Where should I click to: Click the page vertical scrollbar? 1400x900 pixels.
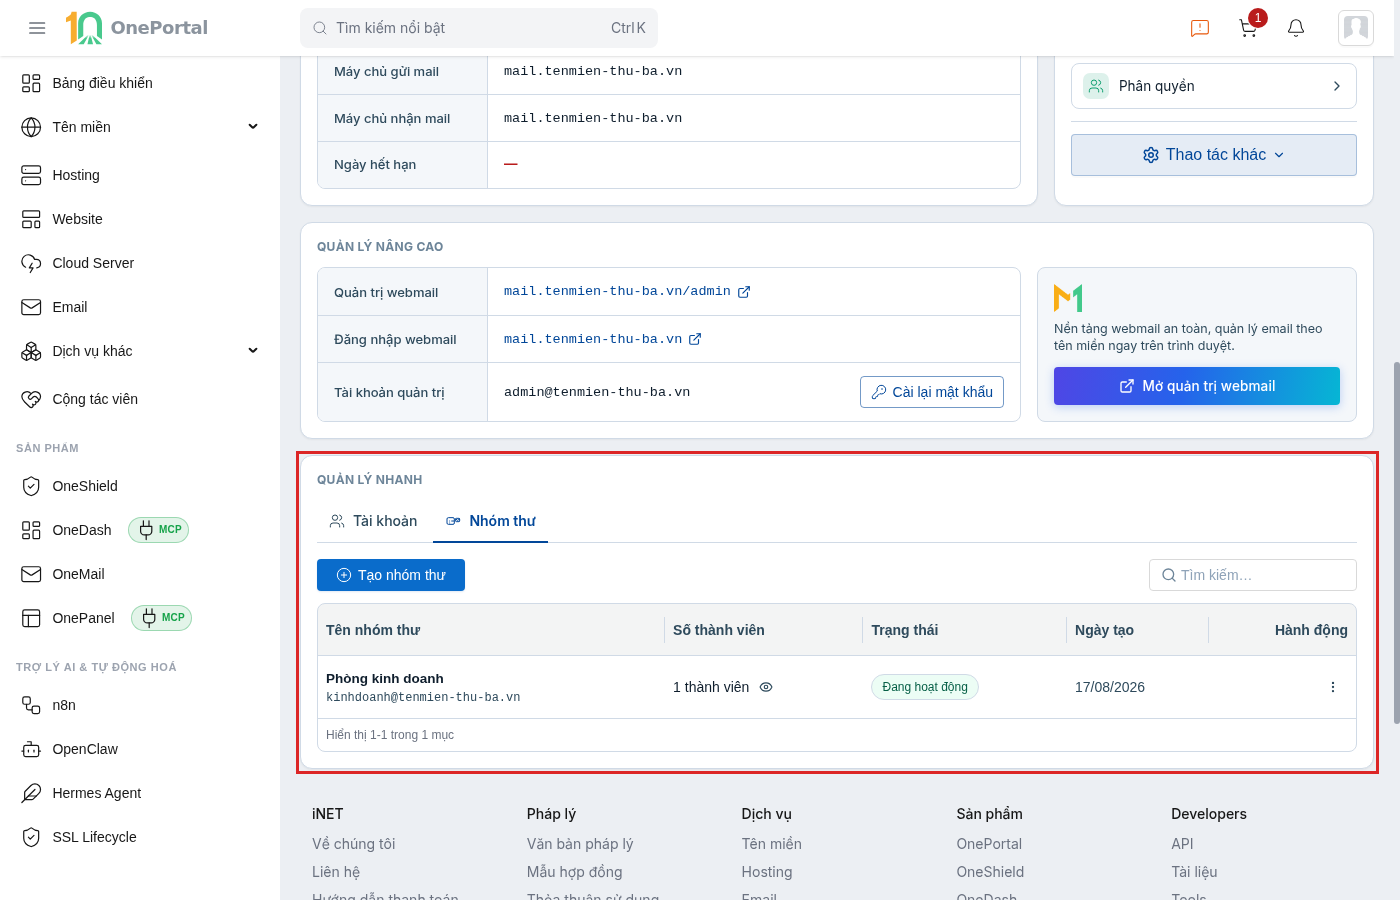point(1396,542)
